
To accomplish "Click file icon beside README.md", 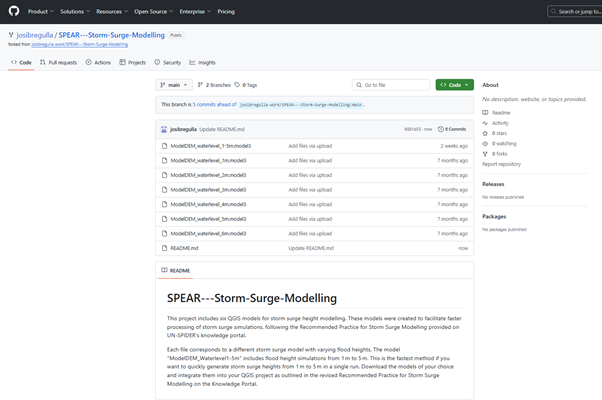I will [x=164, y=248].
